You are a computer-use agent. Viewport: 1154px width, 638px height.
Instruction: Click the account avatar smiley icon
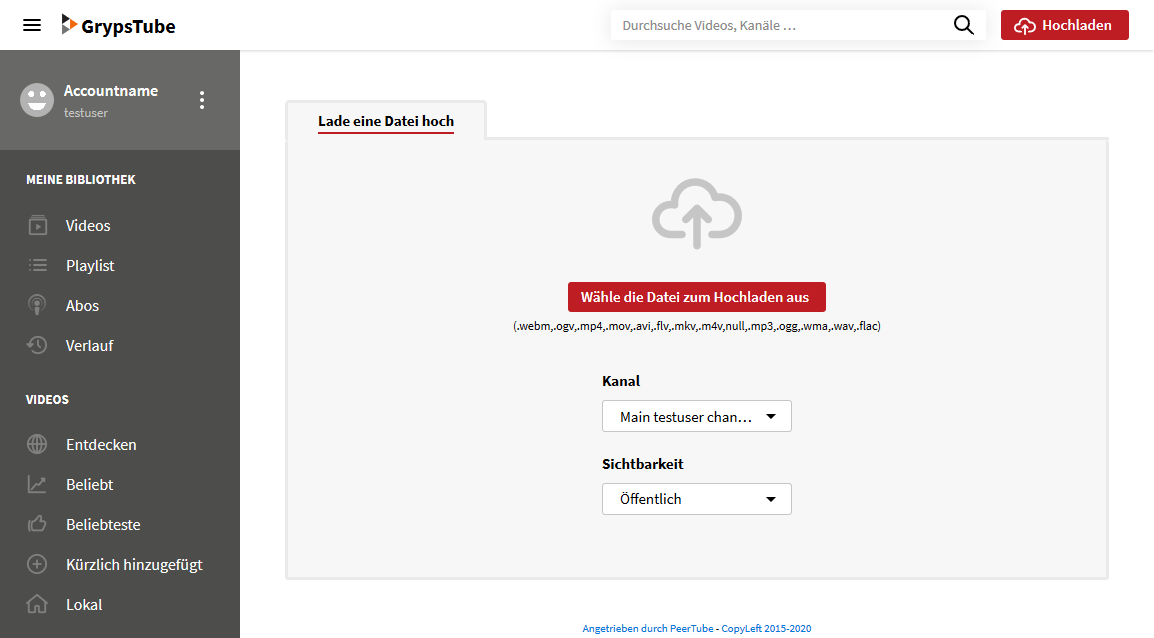pos(37,100)
